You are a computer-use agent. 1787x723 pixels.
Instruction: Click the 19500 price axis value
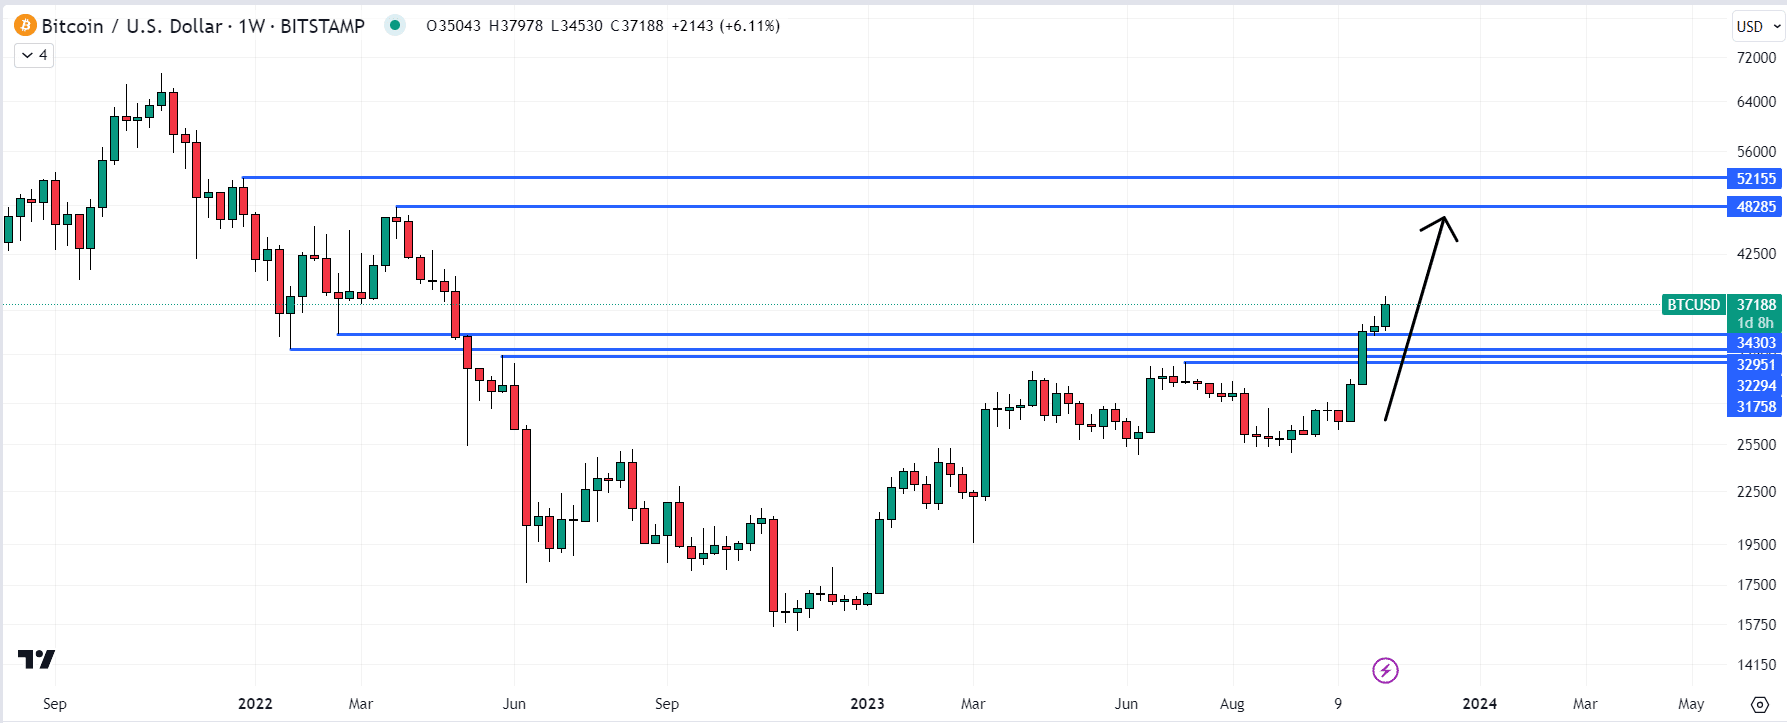(x=1756, y=544)
